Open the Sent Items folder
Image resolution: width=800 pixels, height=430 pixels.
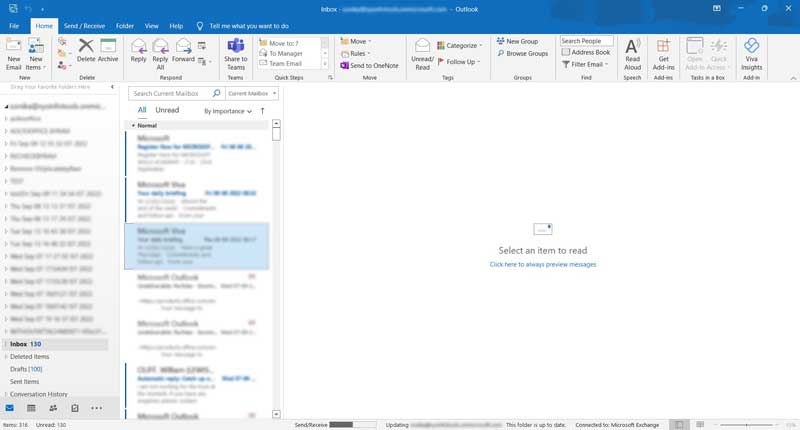coord(24,382)
